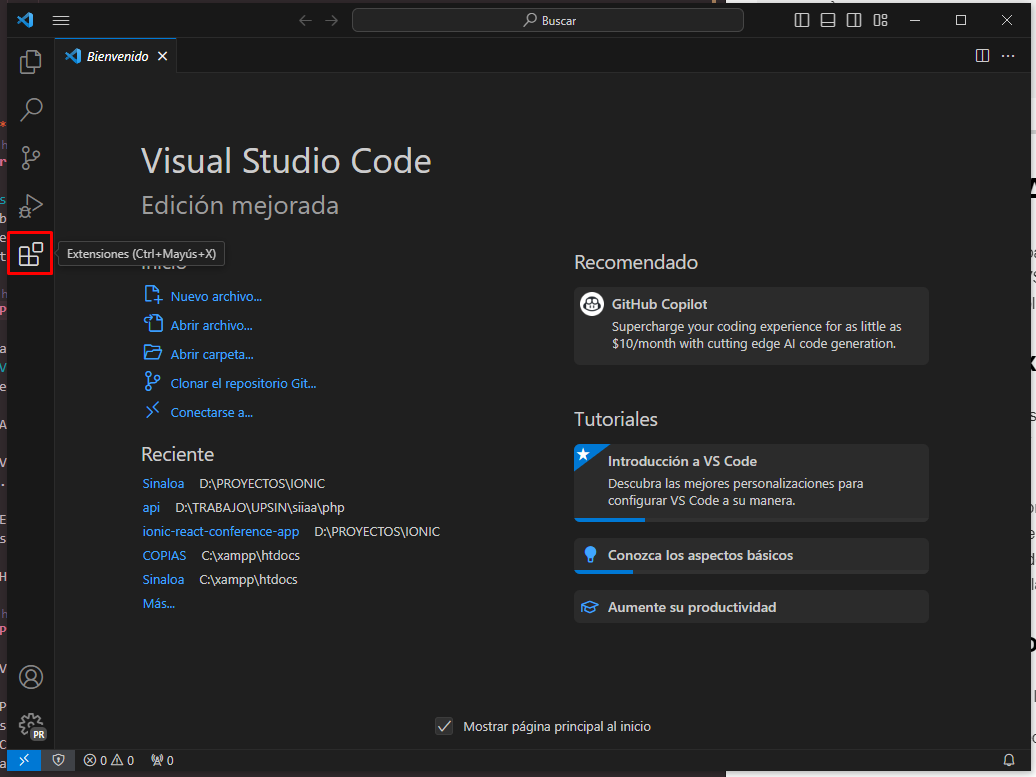Go back with the left arrow
Viewport: 1036px width, 777px height.
pyautogui.click(x=305, y=20)
